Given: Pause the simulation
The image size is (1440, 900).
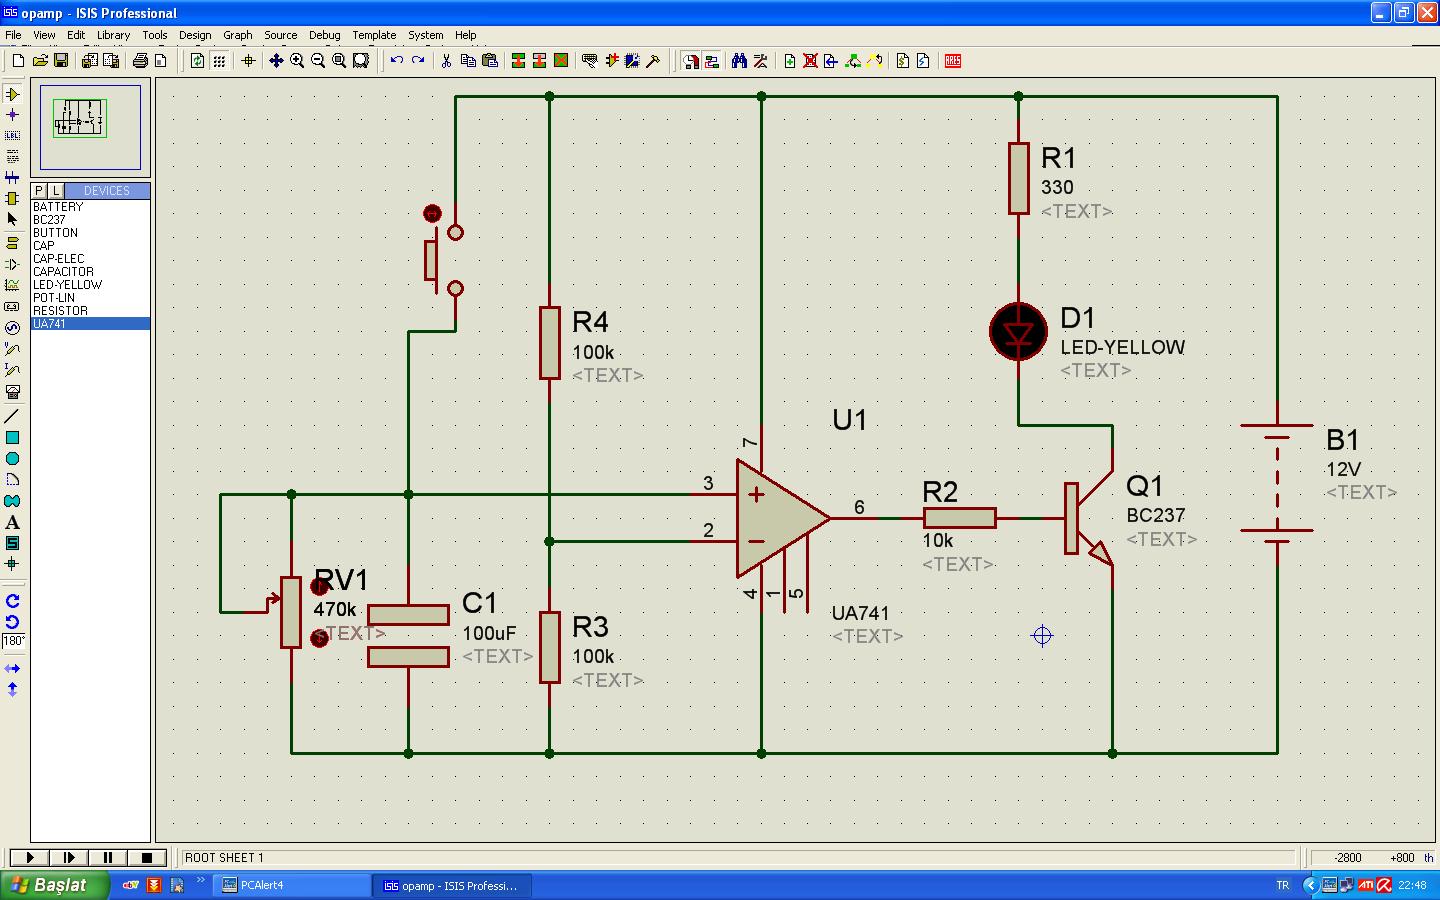Looking at the screenshot, I should point(108,857).
